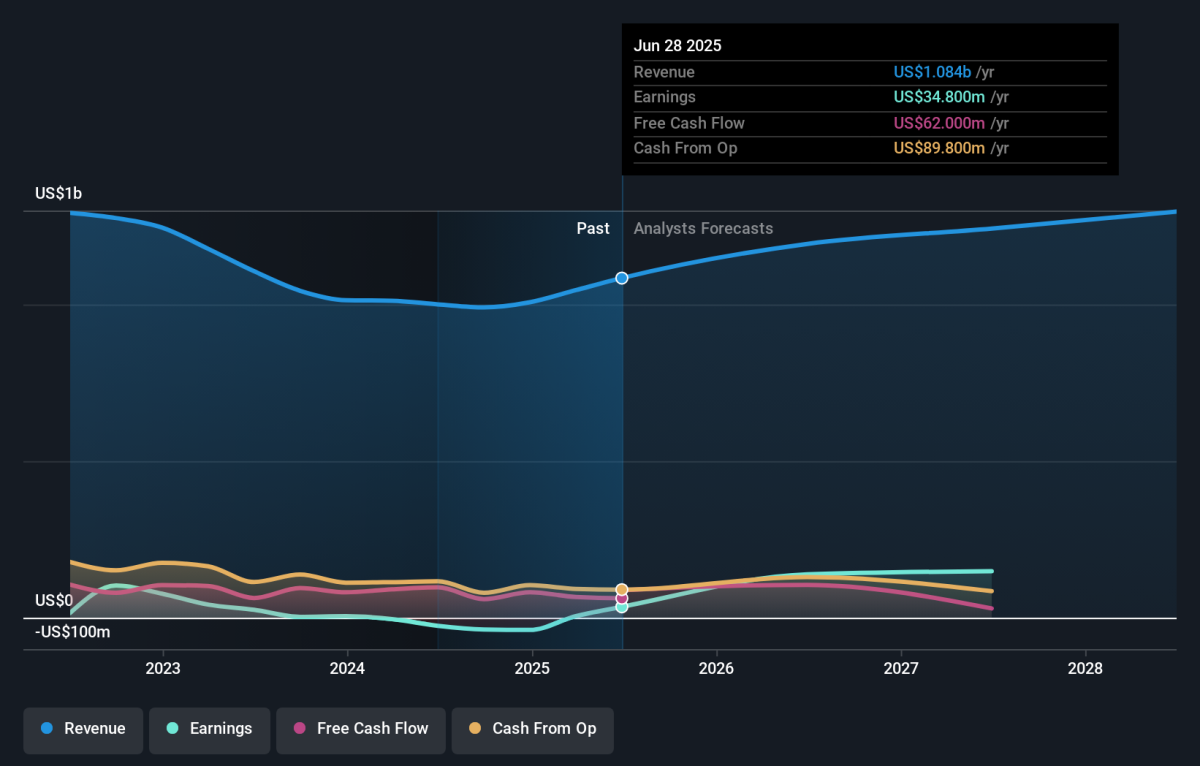Click the Analysts Forecasts label
This screenshot has width=1200, height=766.
pyautogui.click(x=703, y=229)
